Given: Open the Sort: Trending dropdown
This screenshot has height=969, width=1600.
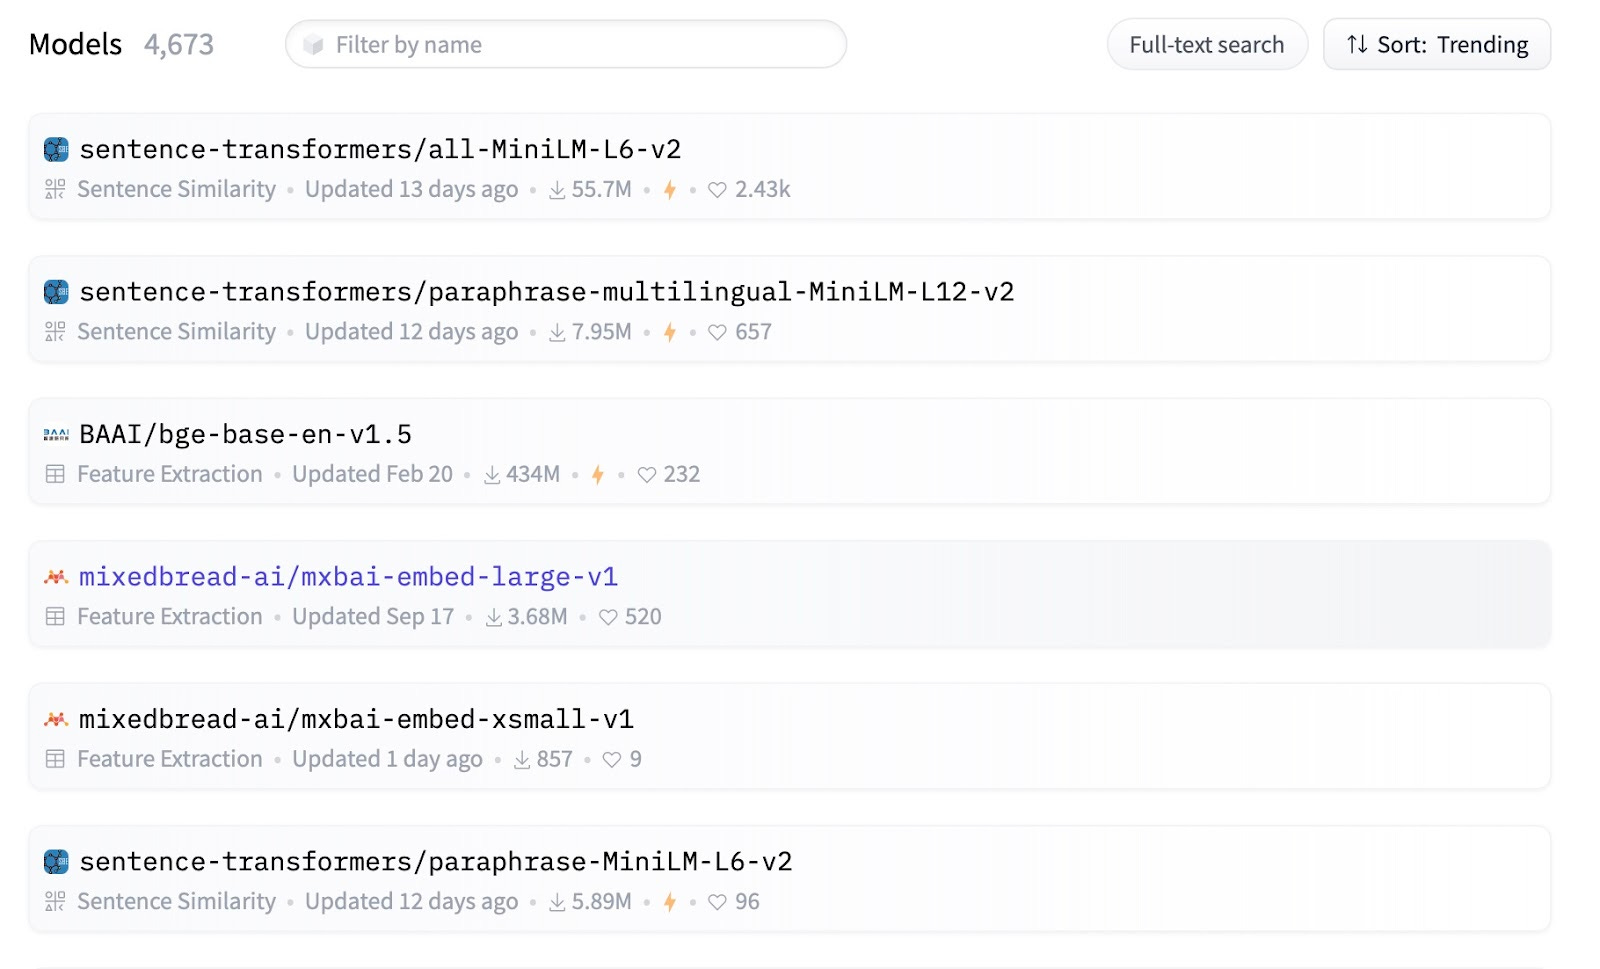Looking at the screenshot, I should point(1437,45).
